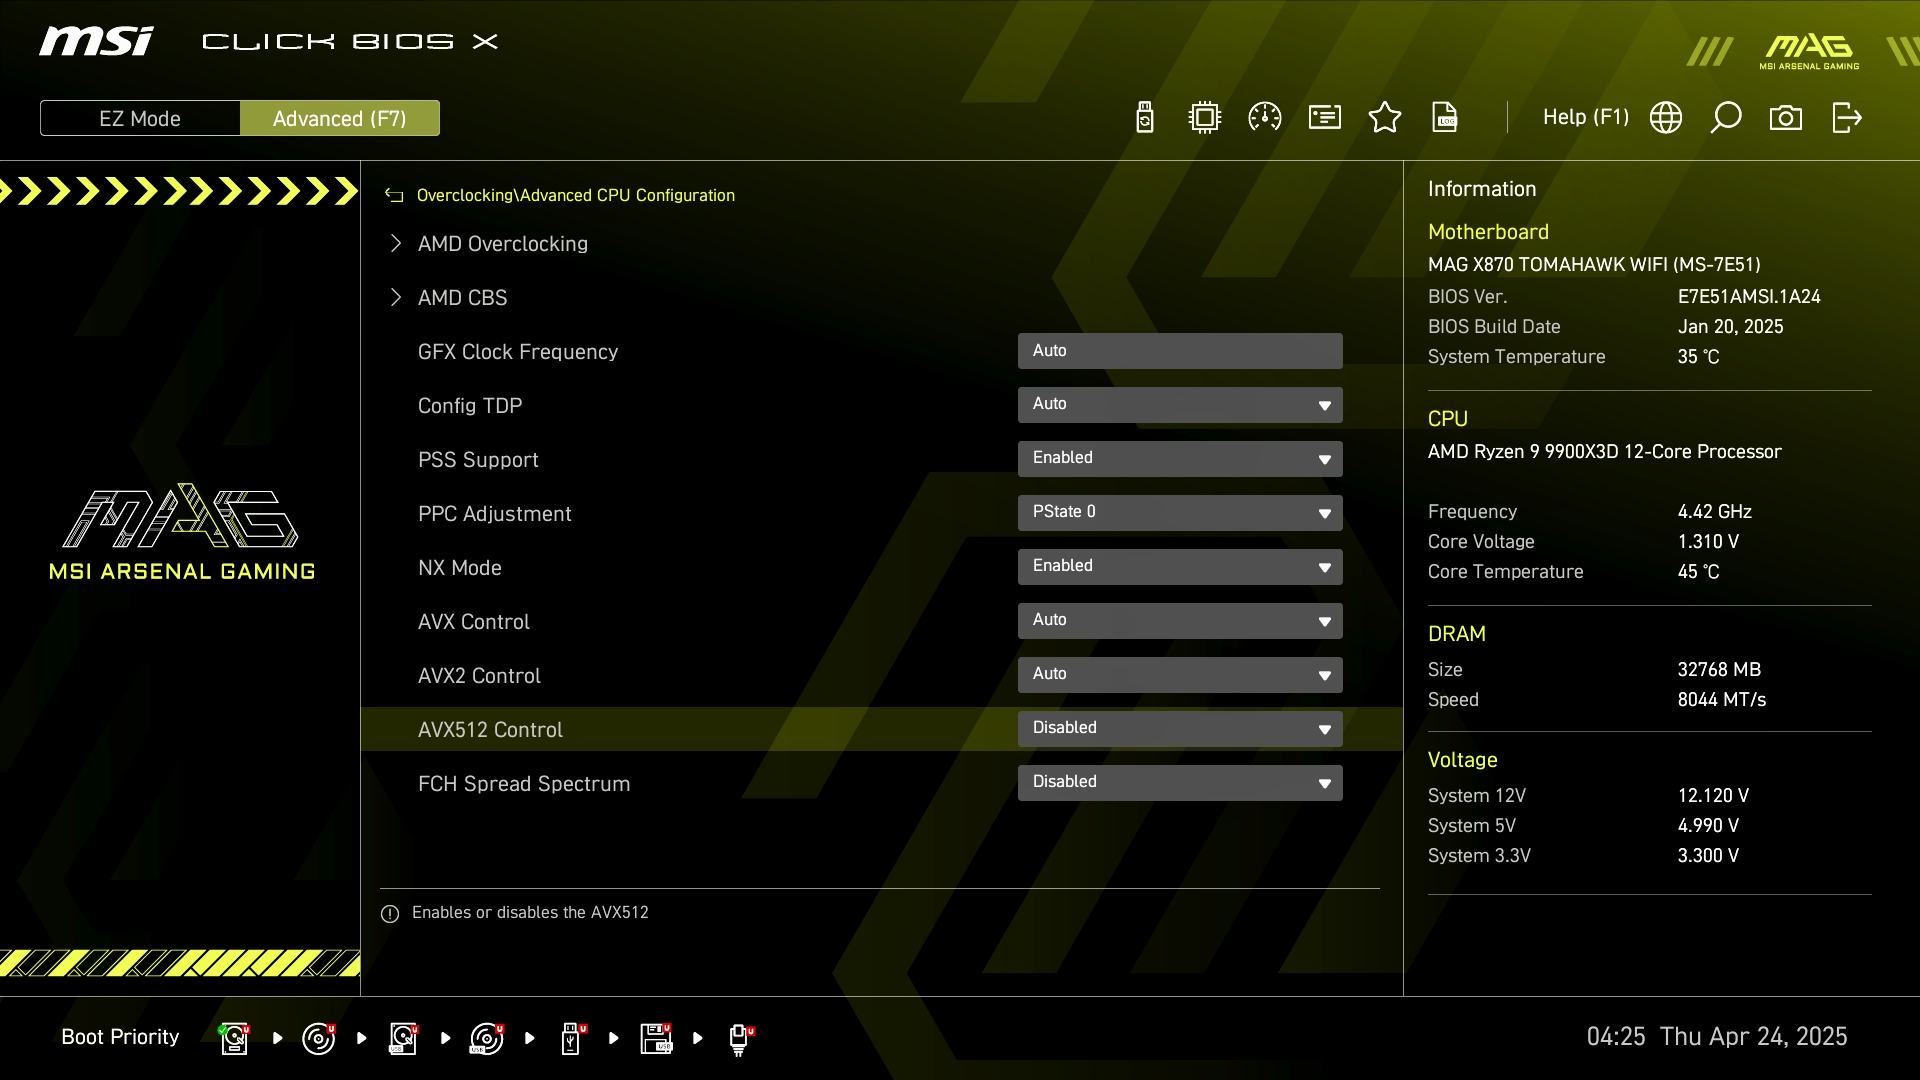Click the search magnifier icon

[1726, 118]
